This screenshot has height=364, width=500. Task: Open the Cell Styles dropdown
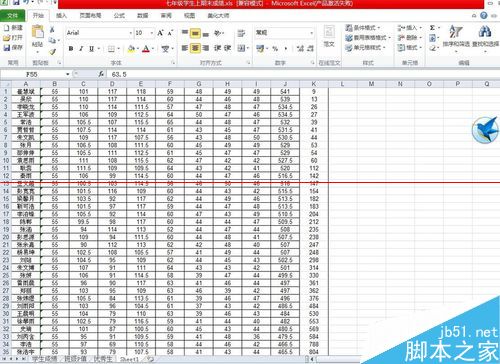pyautogui.click(x=366, y=48)
